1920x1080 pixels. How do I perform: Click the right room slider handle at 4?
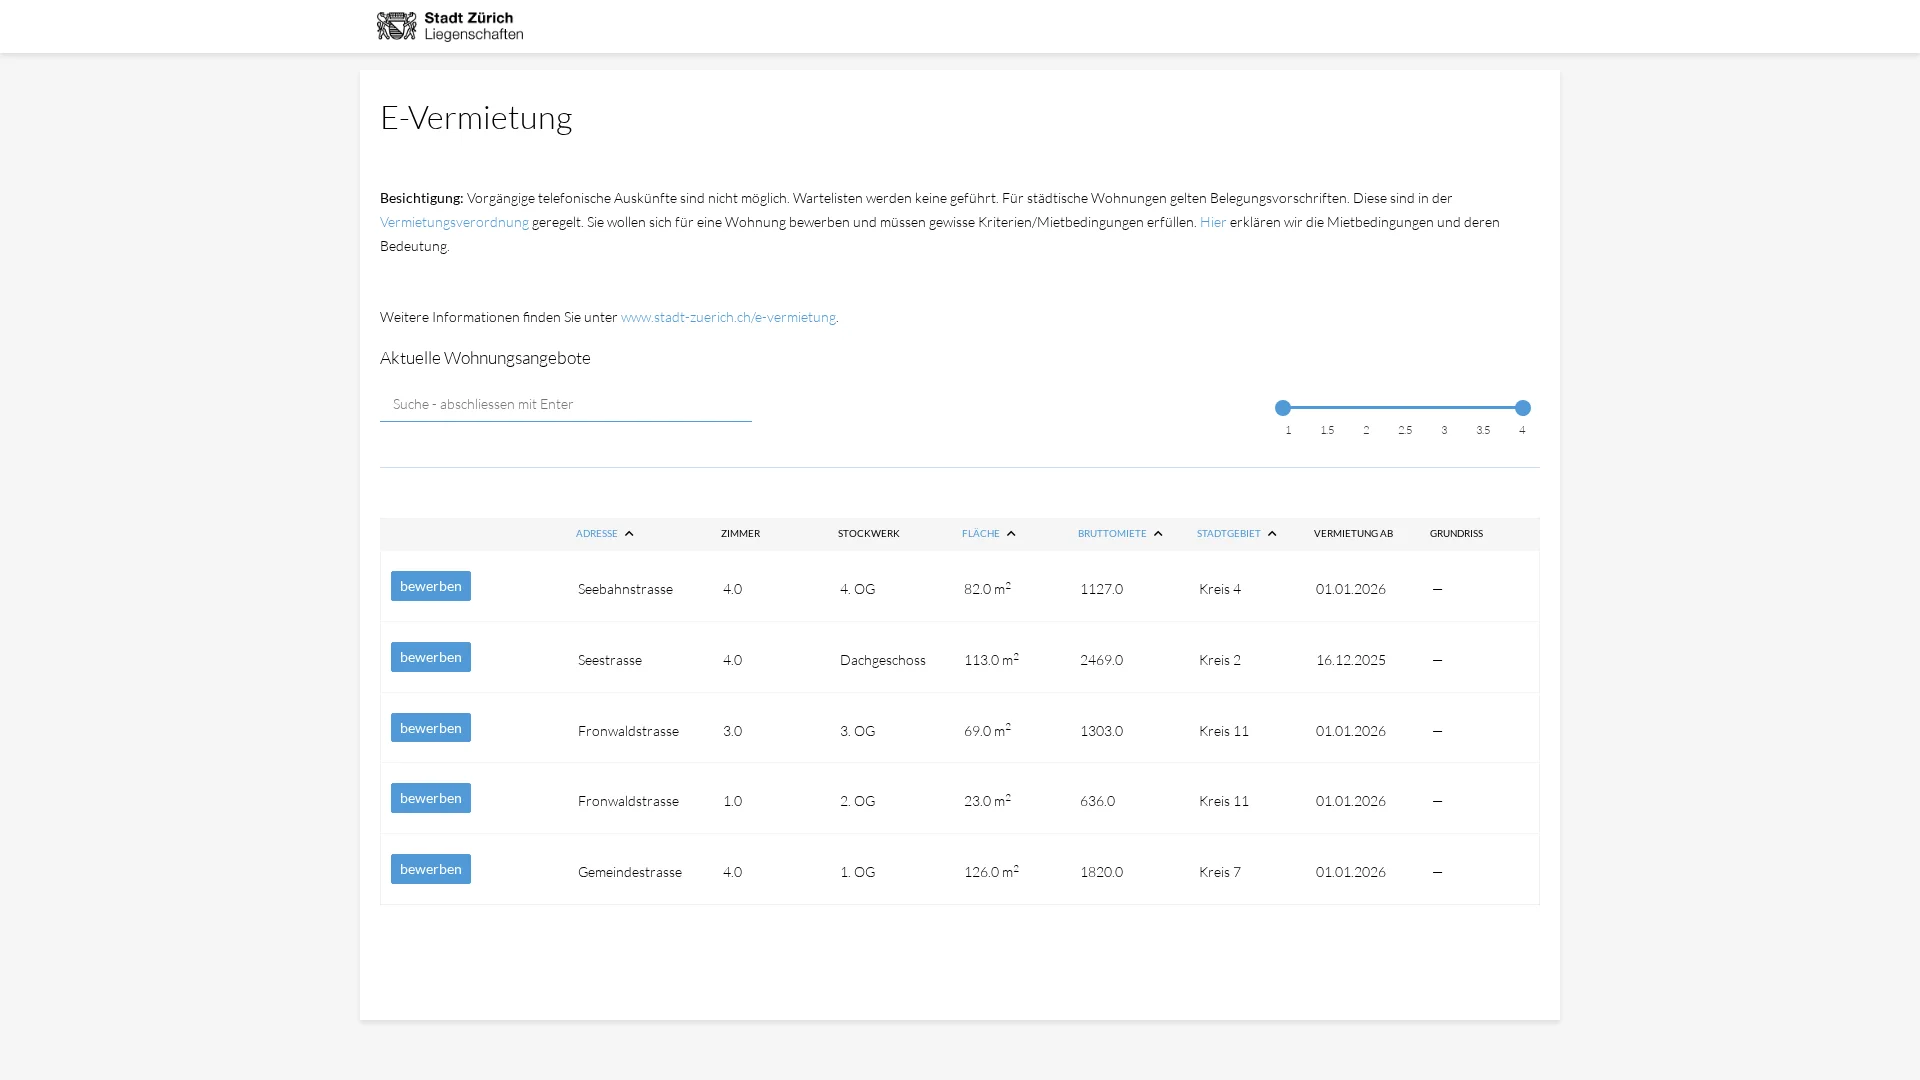coord(1522,408)
